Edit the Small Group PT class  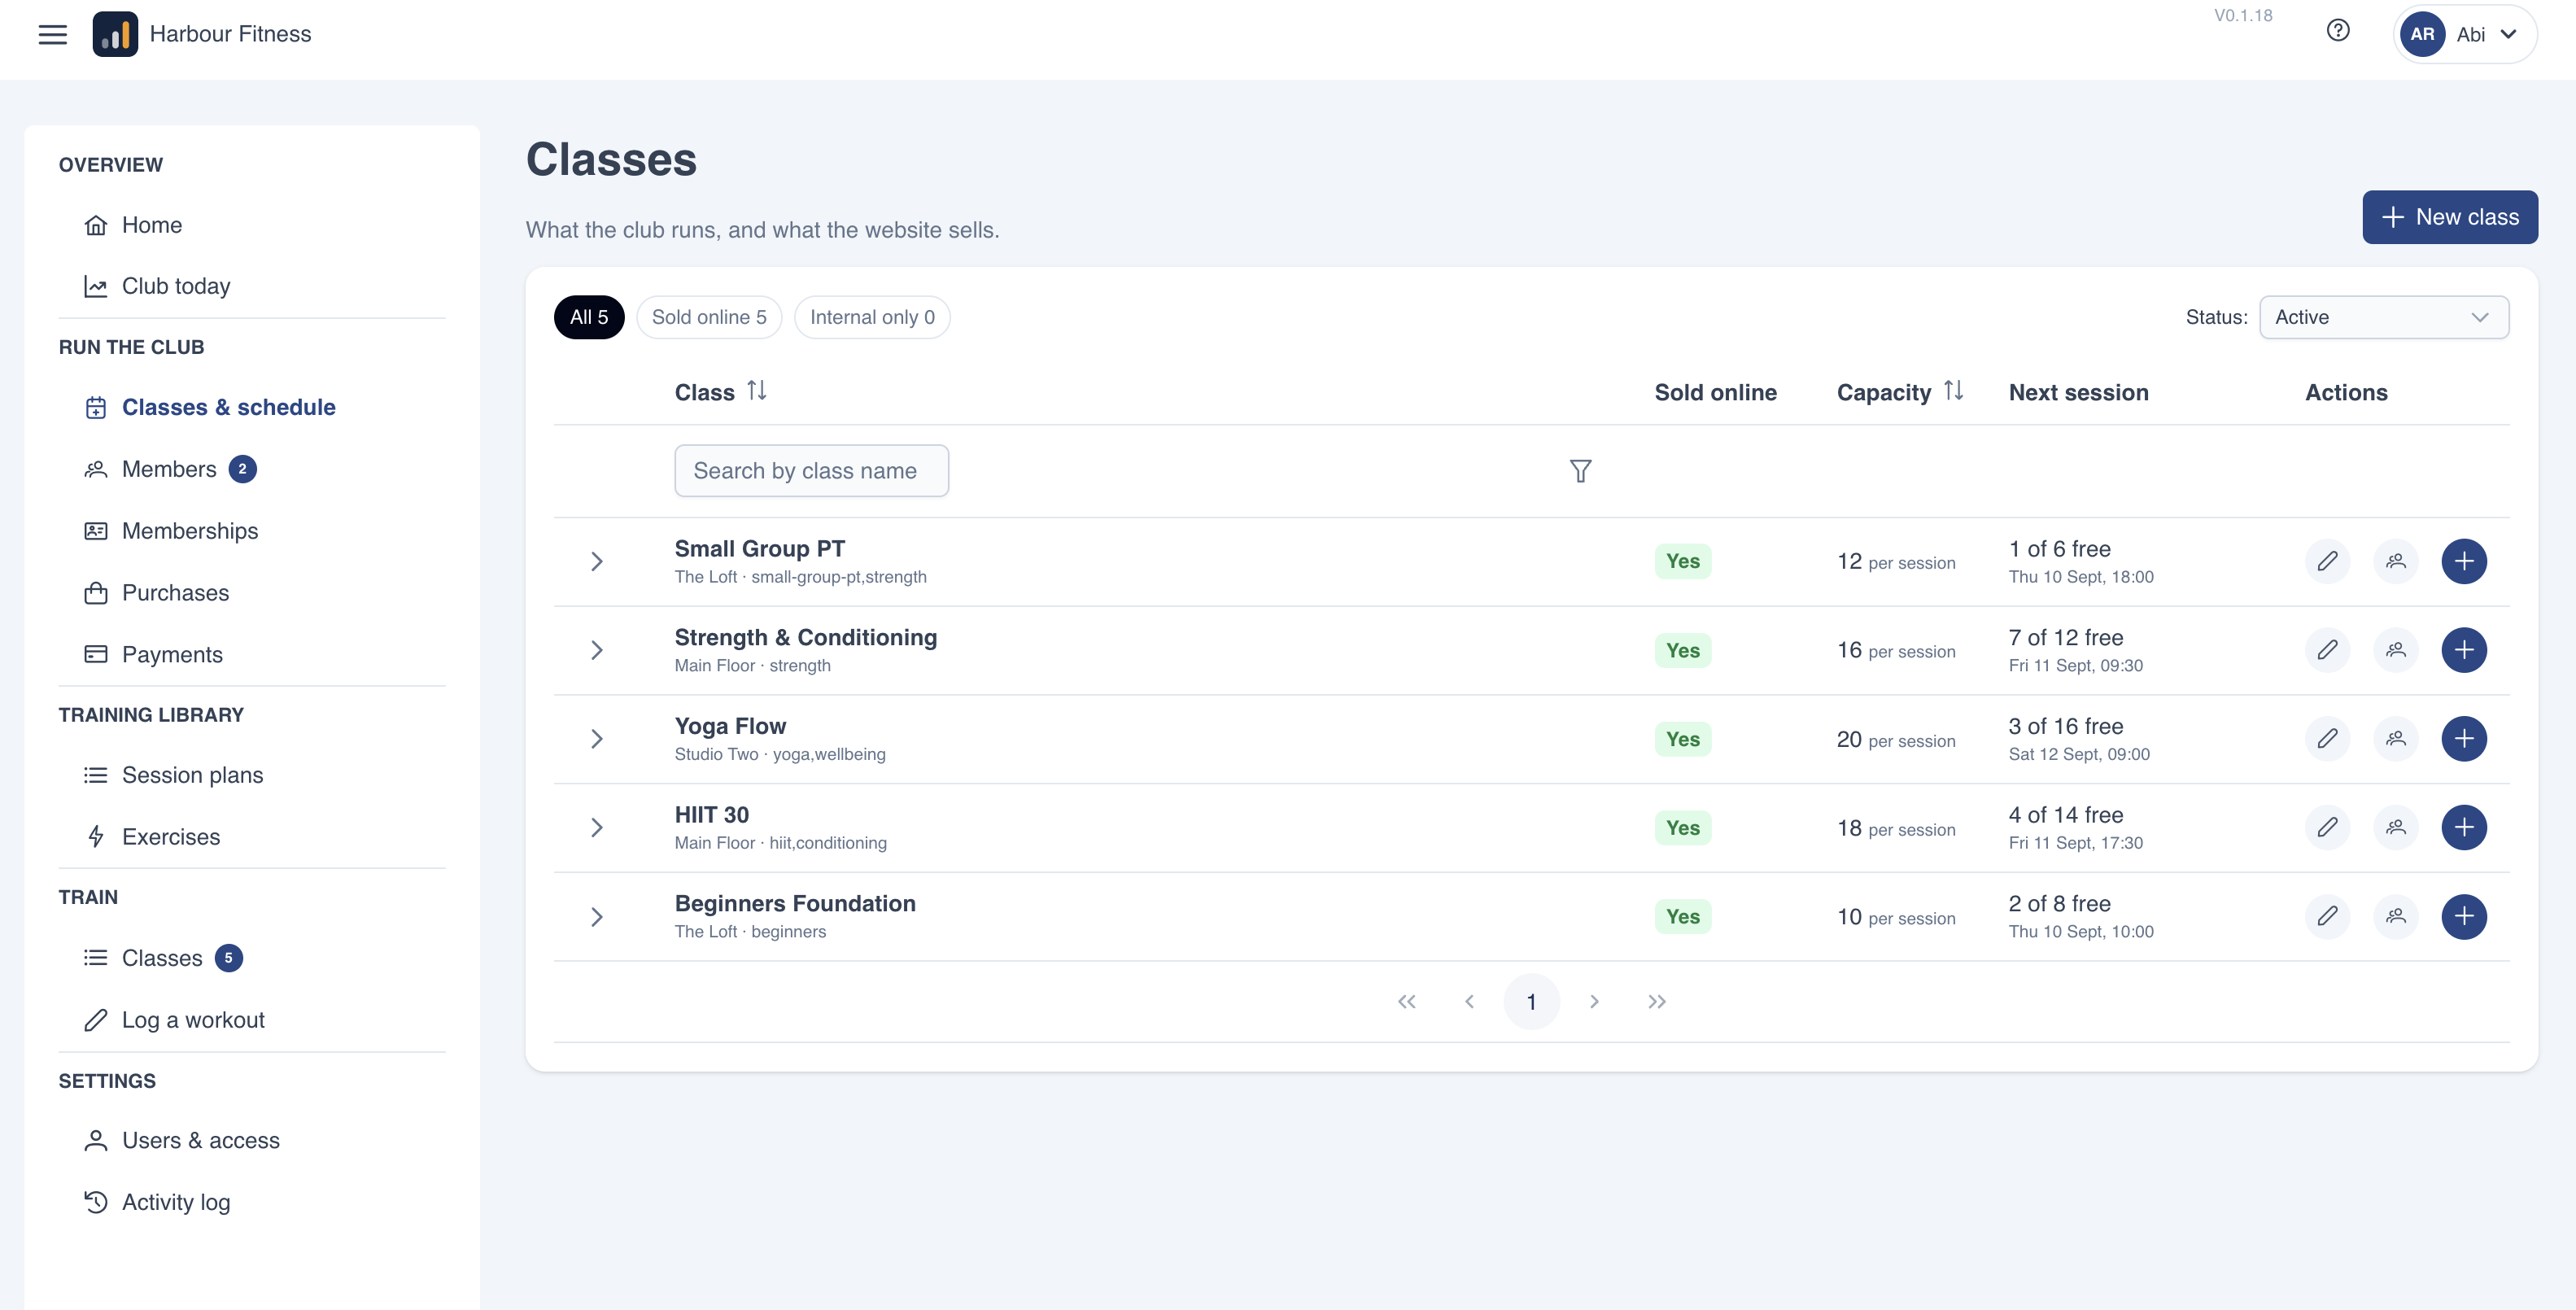2327,561
